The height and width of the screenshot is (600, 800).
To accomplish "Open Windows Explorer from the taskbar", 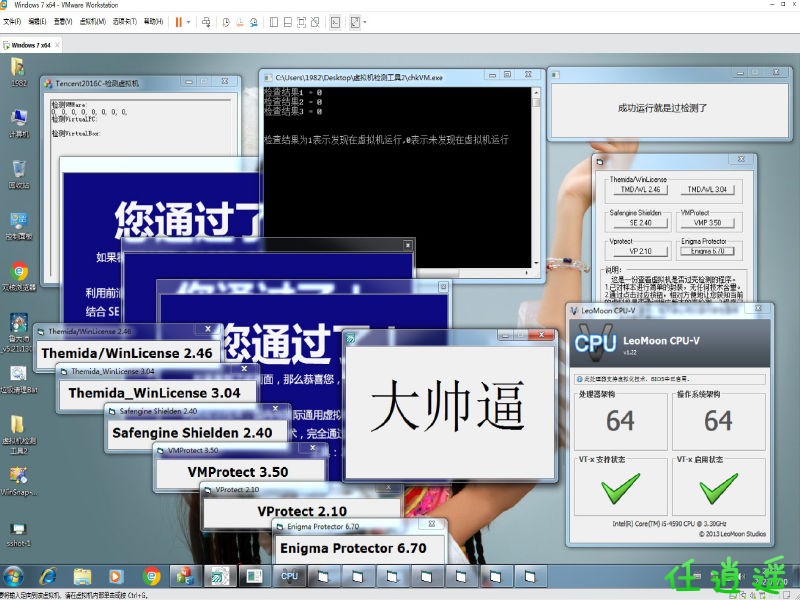I will pyautogui.click(x=82, y=577).
